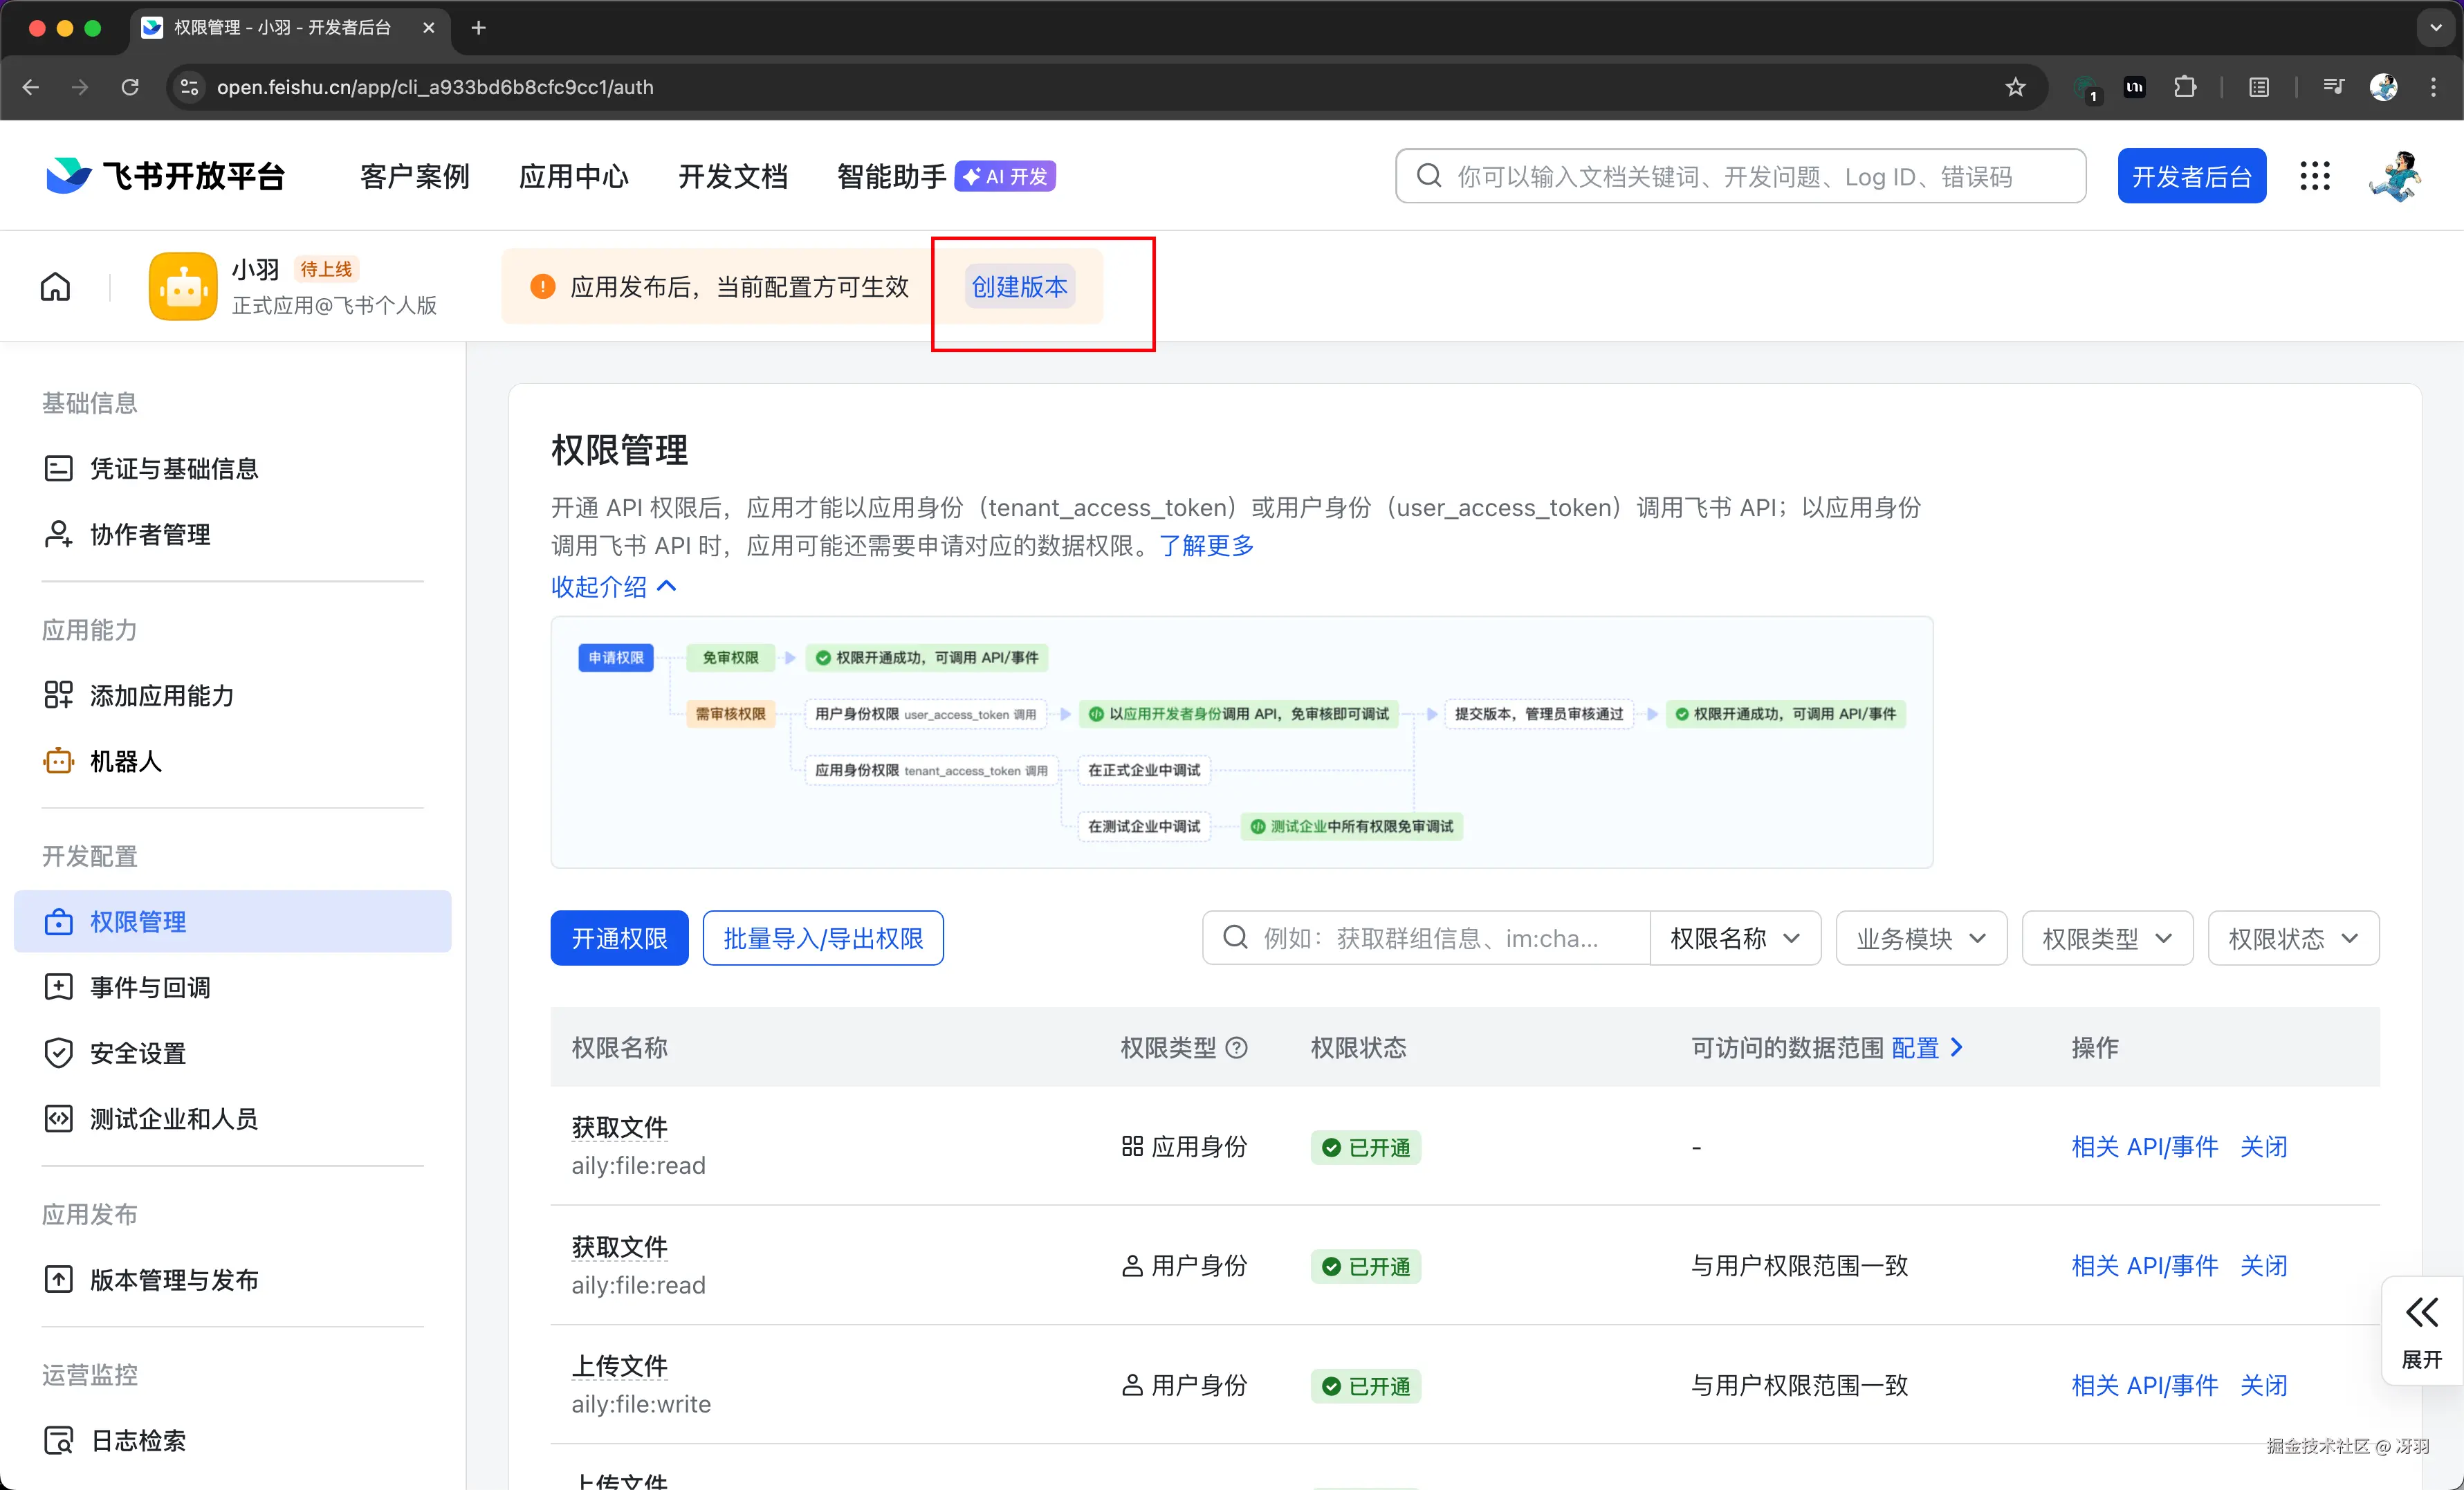The height and width of the screenshot is (1490, 2464).
Task: Bookmark page with the star icon
Action: coord(2015,87)
